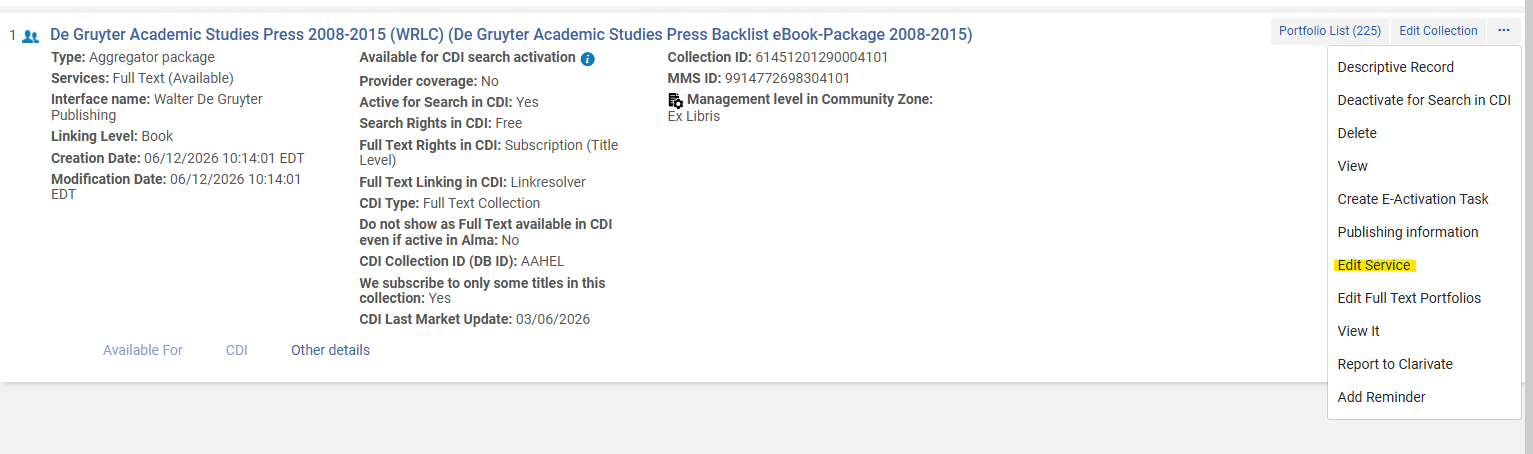Click CDI Type: Full Text Collection

click(x=450, y=203)
